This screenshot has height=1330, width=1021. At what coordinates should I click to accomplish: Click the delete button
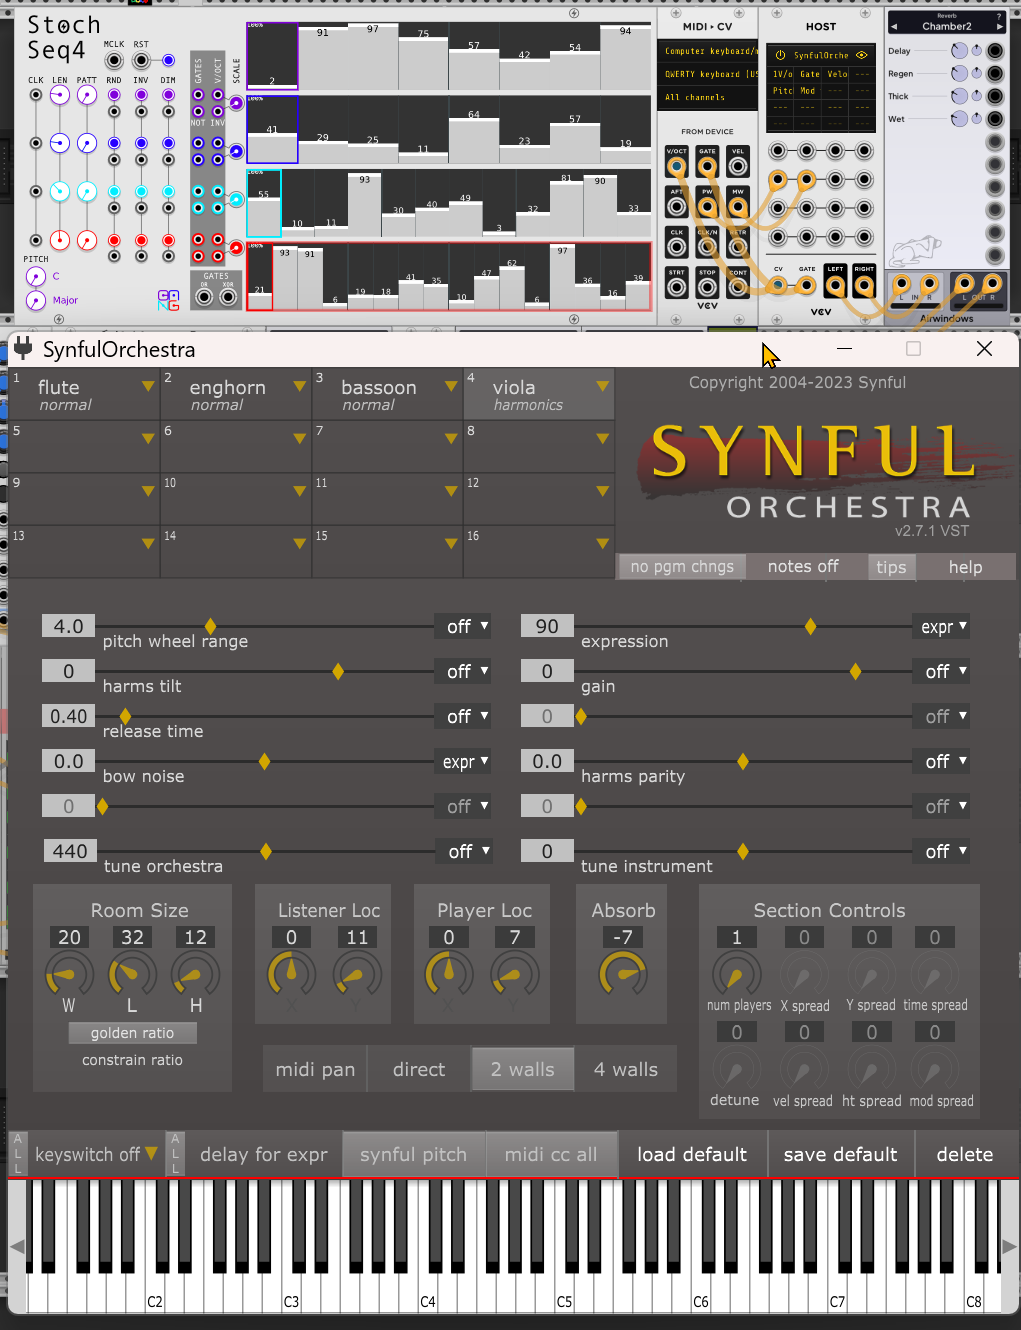tap(965, 1154)
